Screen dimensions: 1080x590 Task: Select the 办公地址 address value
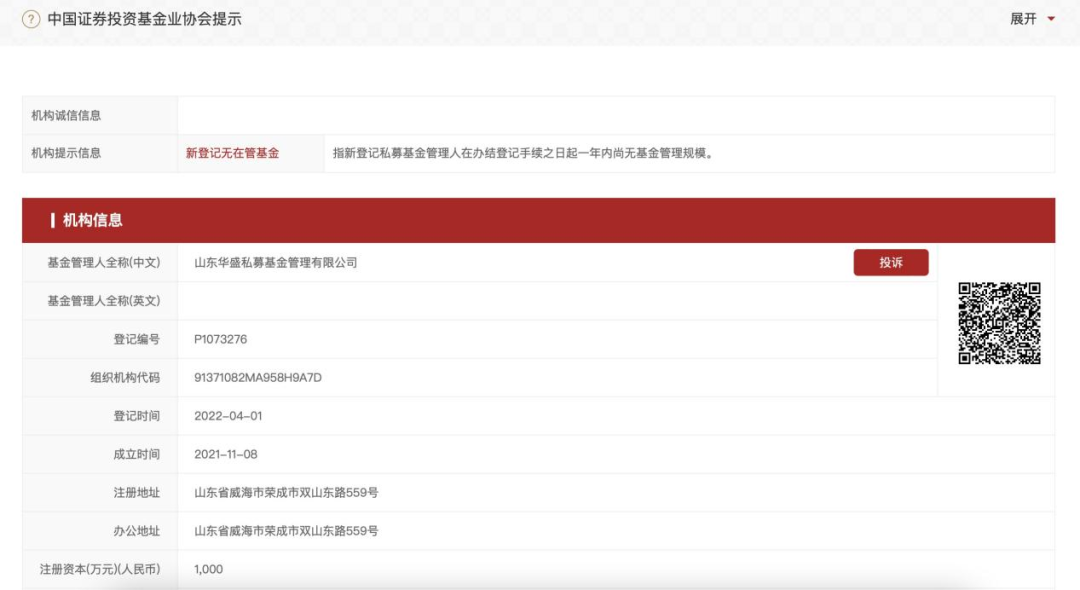click(x=286, y=531)
